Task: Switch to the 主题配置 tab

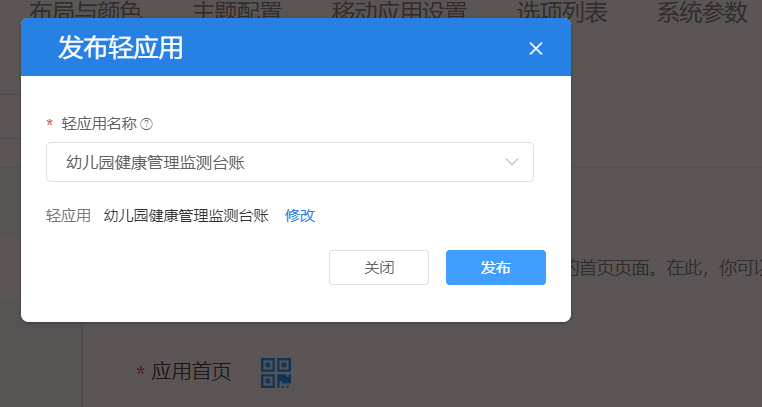Action: pos(237,10)
